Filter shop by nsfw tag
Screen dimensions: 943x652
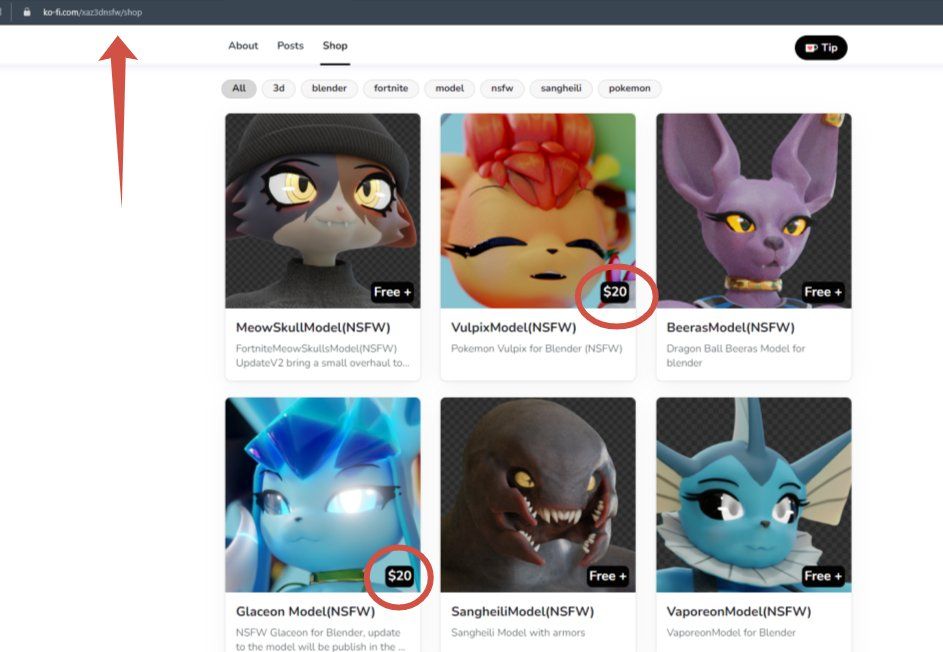coord(502,88)
